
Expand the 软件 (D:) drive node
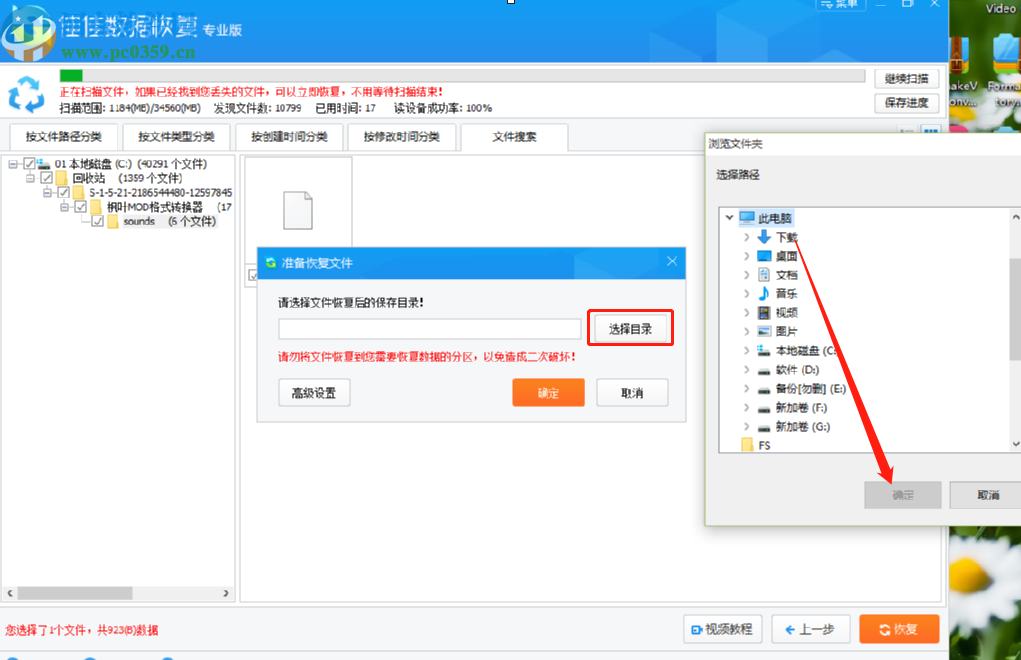coord(746,370)
